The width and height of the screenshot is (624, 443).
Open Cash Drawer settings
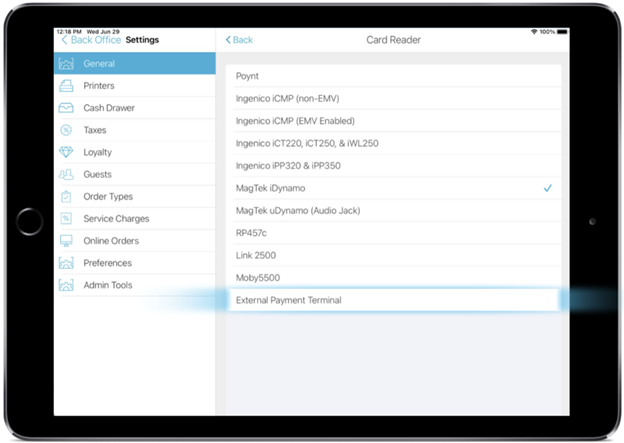coord(135,108)
